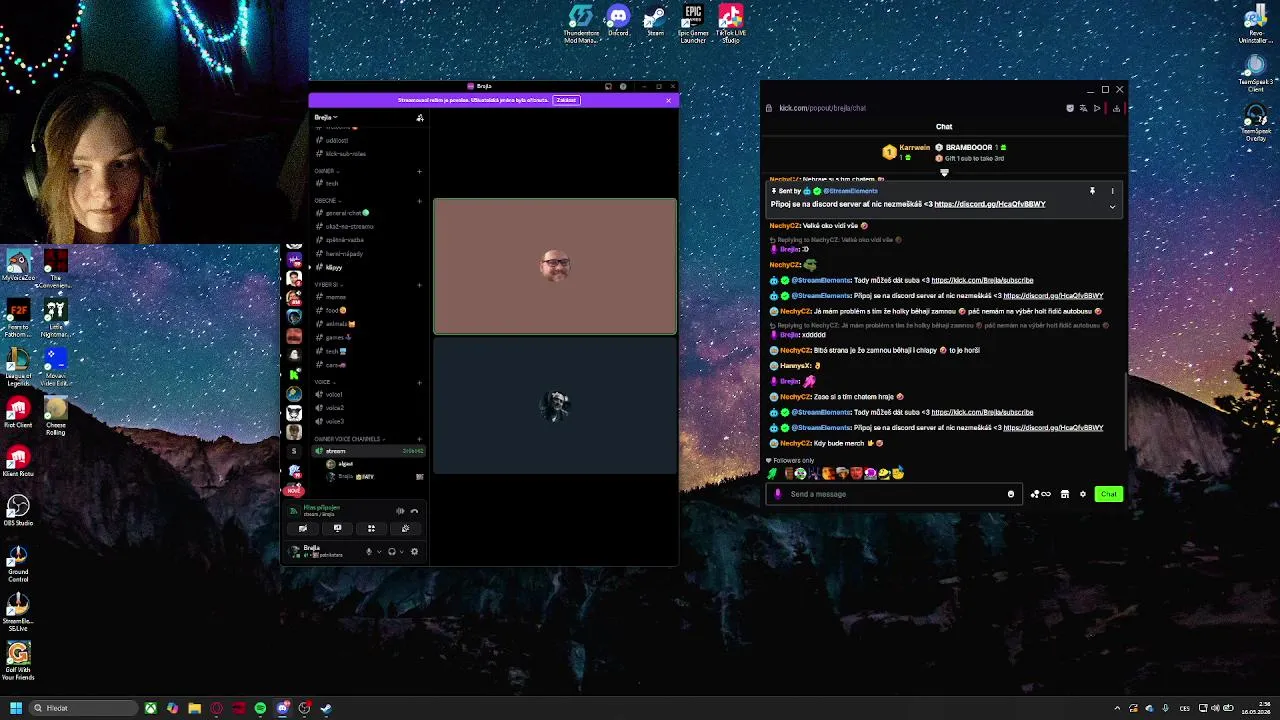Open microphone input options arrow in Discord

click(x=379, y=551)
